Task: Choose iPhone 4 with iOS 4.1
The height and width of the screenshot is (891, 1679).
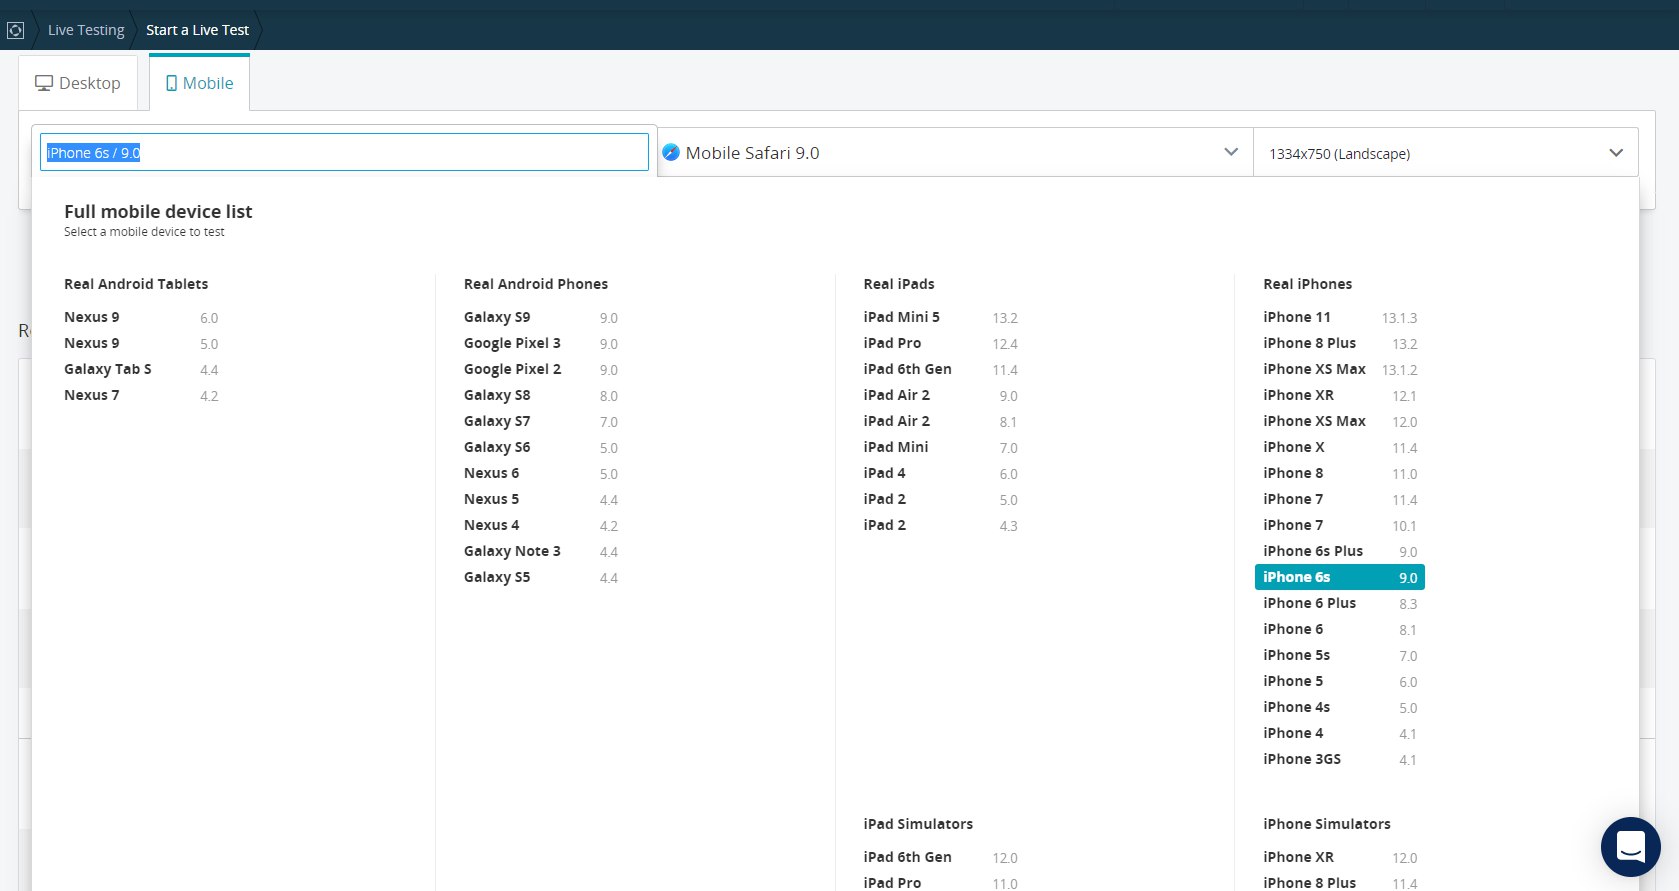Action: [1340, 733]
